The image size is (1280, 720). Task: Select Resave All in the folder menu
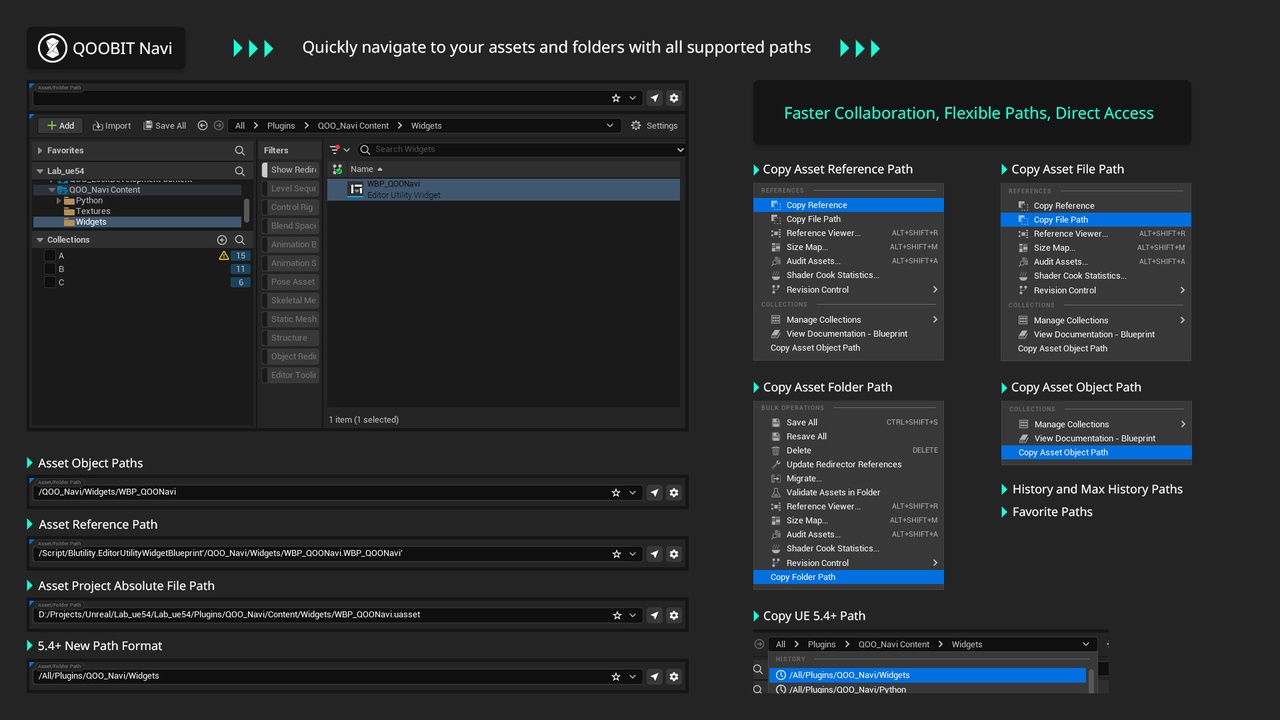(848, 437)
